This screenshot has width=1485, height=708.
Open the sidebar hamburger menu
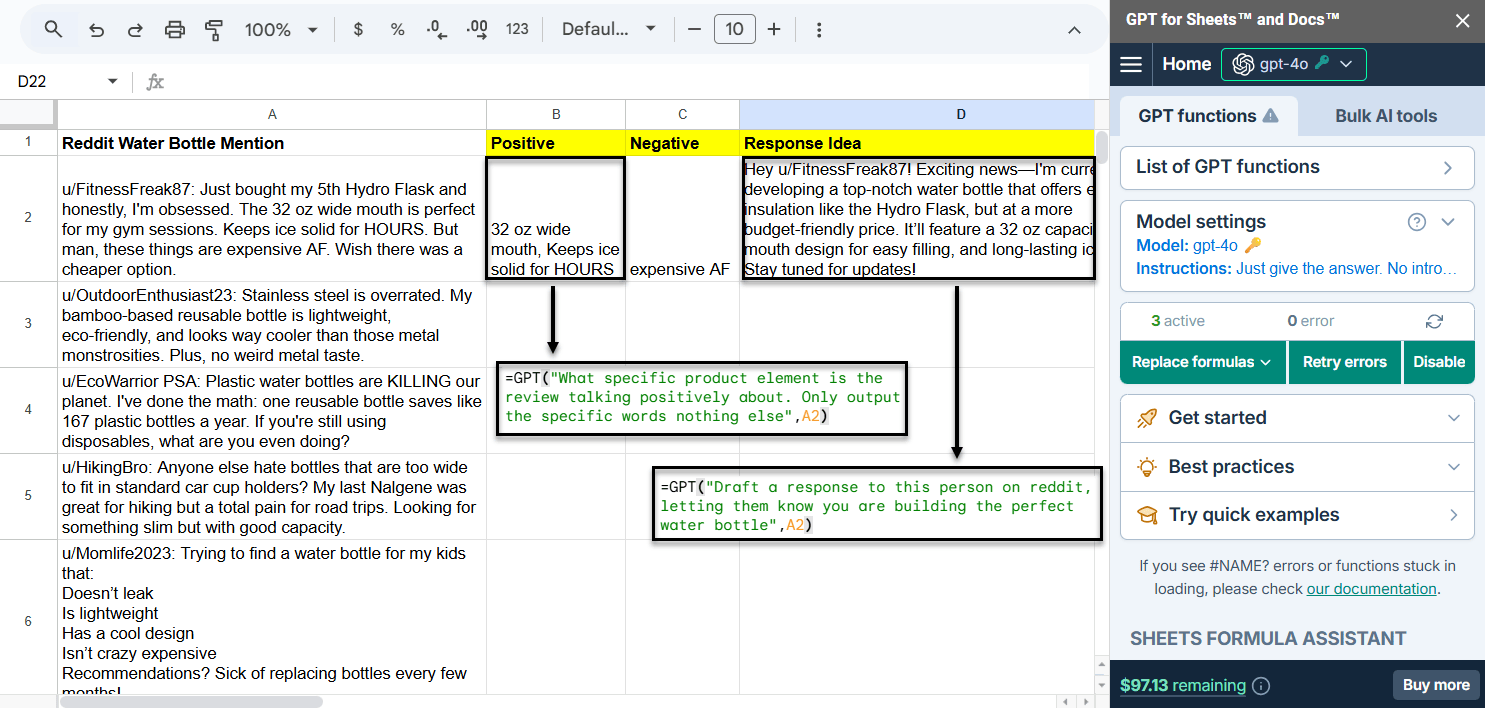click(1131, 64)
